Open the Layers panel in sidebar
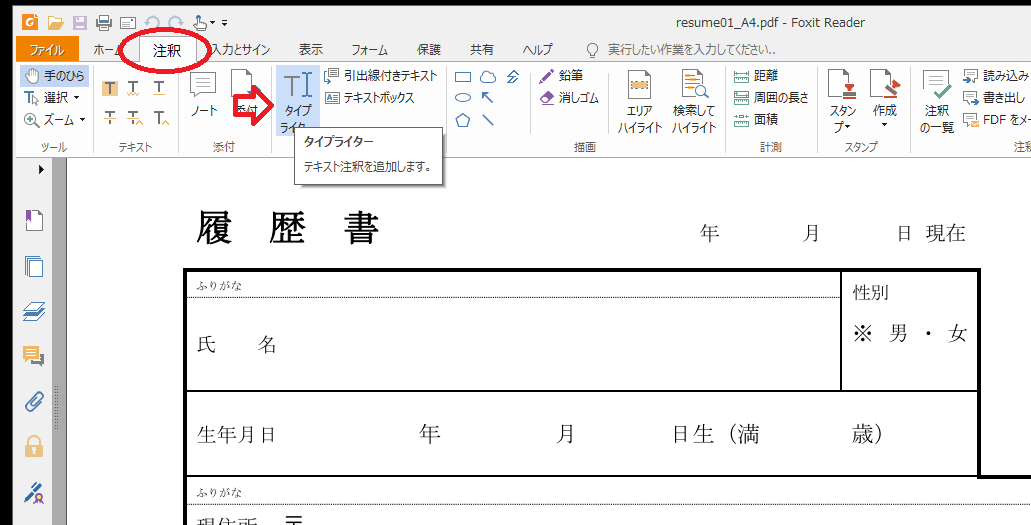 (34, 311)
